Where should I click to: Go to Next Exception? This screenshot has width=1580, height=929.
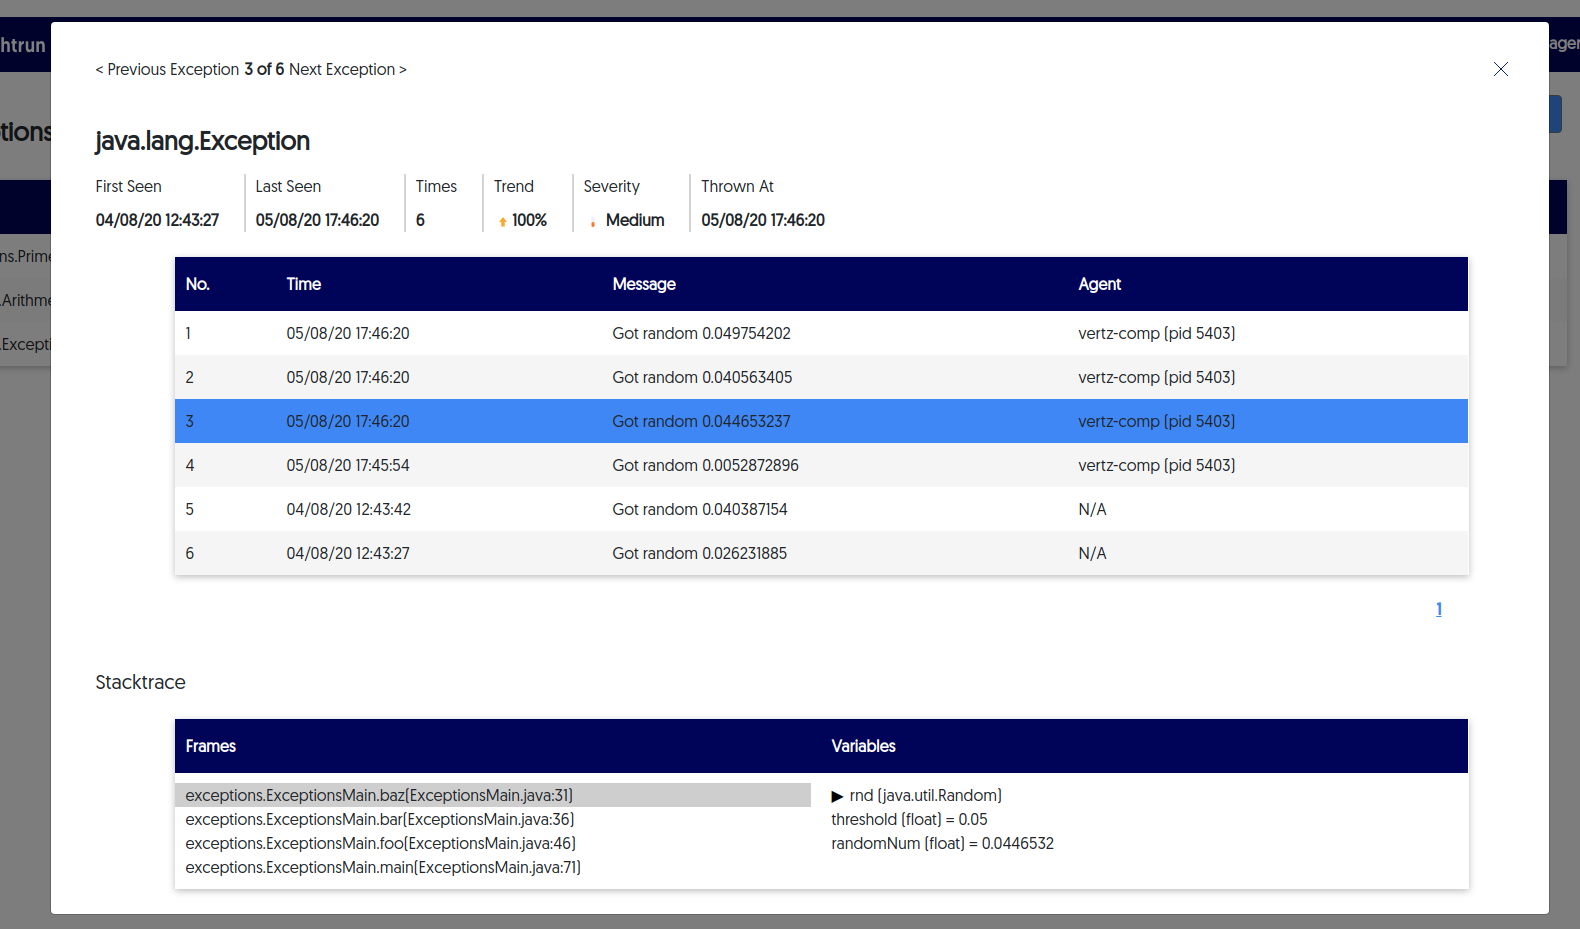(x=347, y=69)
